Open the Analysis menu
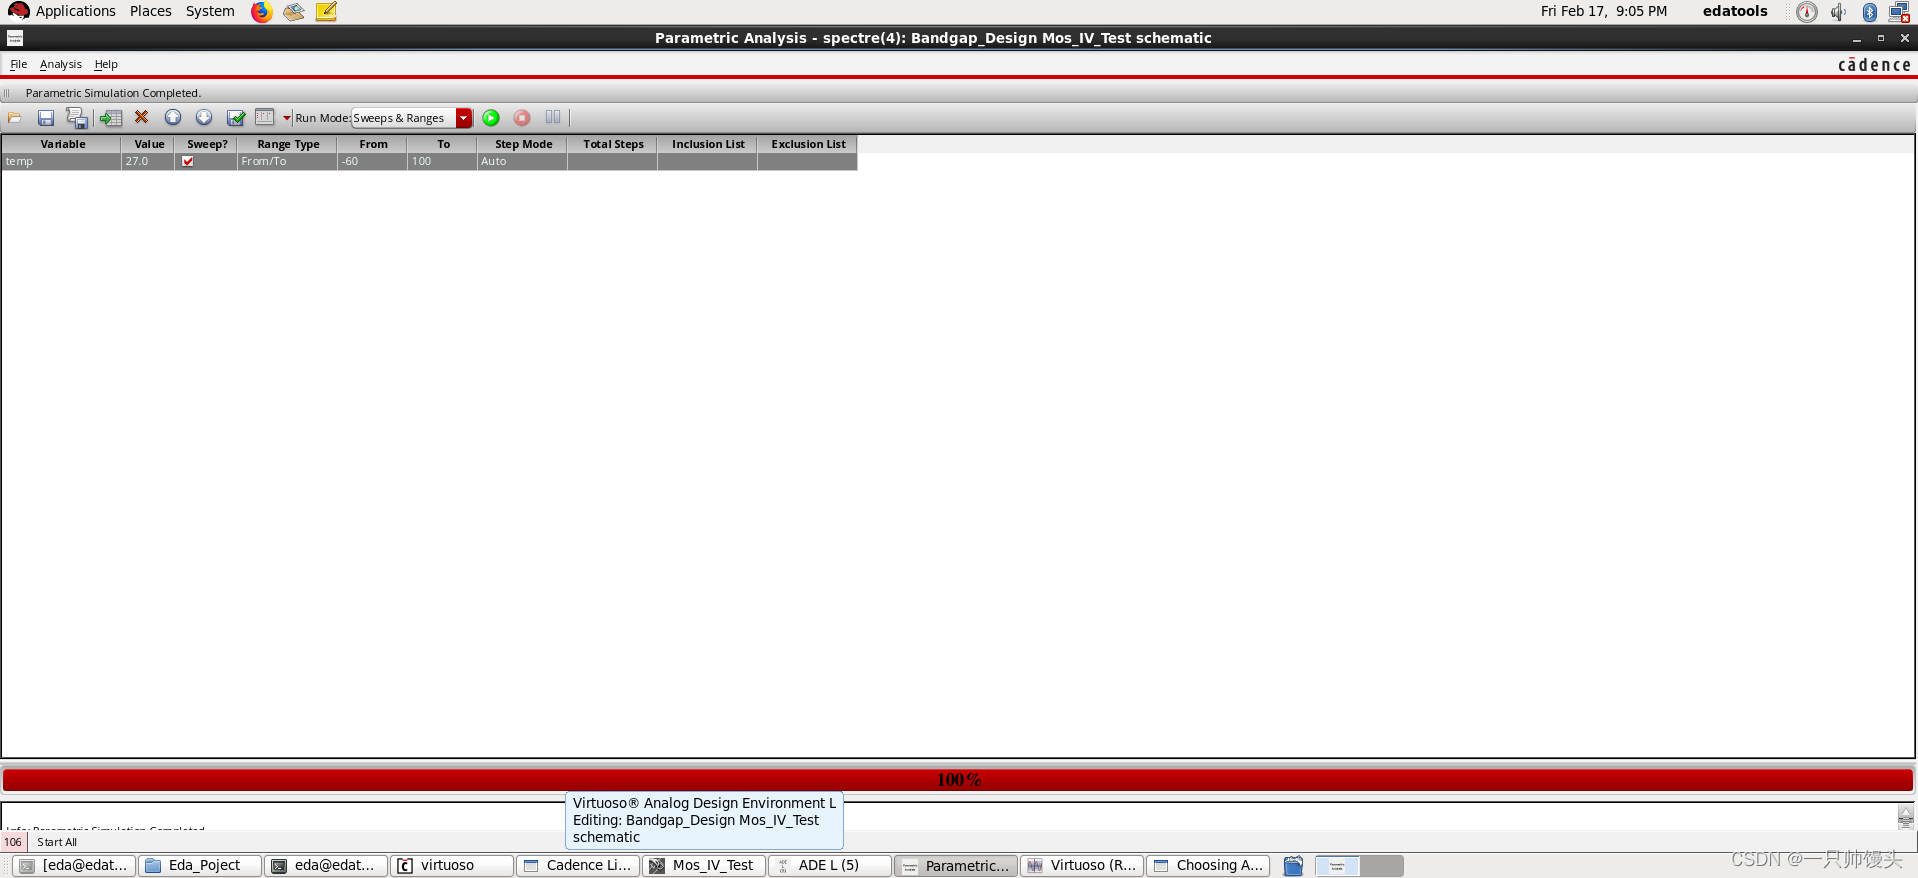Screen dimensions: 1918x878 [x=61, y=64]
